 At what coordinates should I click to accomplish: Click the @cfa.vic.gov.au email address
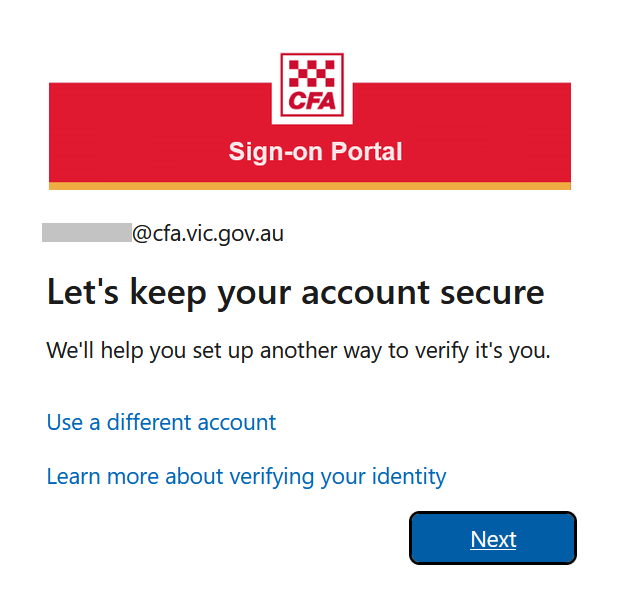[x=208, y=234]
